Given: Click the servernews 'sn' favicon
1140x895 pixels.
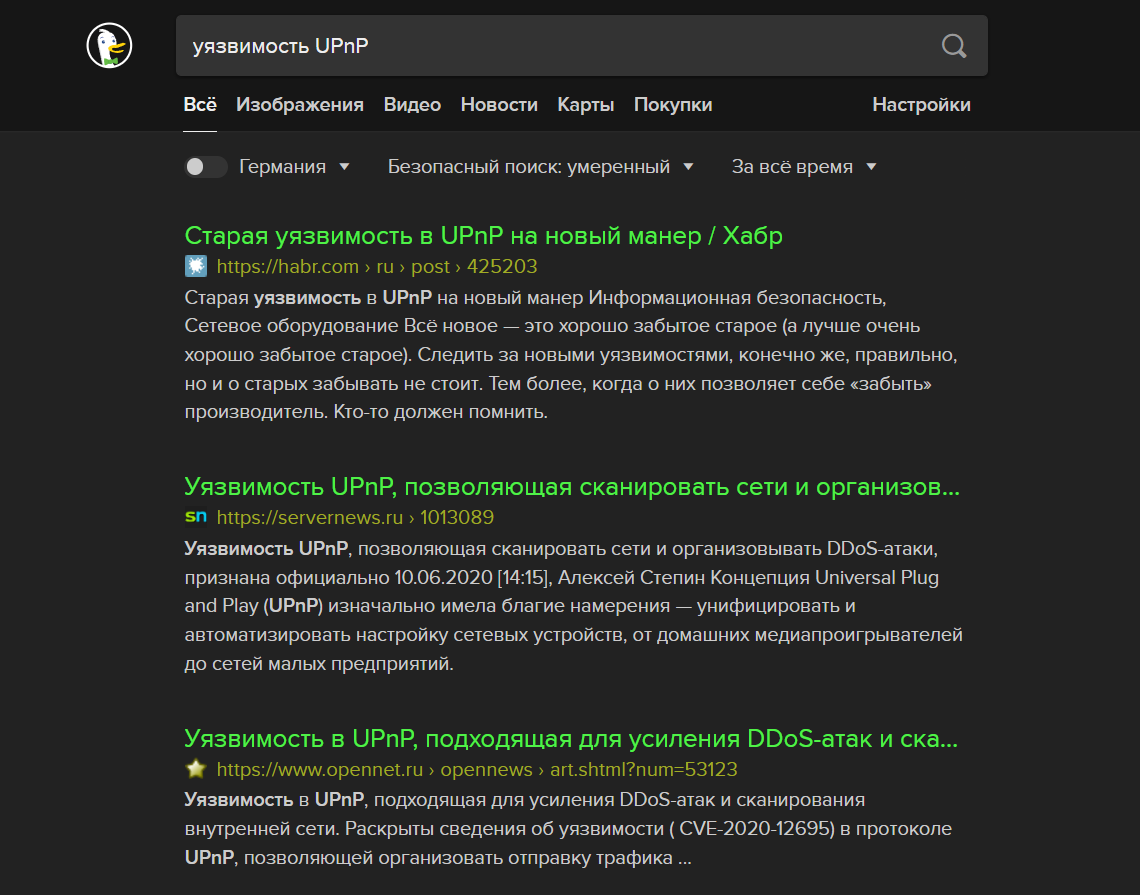Looking at the screenshot, I should pyautogui.click(x=196, y=517).
